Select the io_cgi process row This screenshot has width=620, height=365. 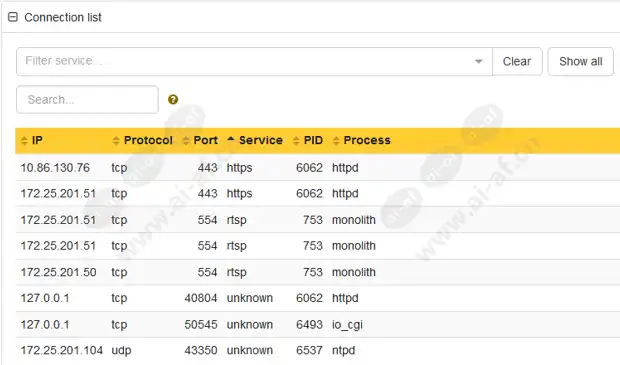318,324
